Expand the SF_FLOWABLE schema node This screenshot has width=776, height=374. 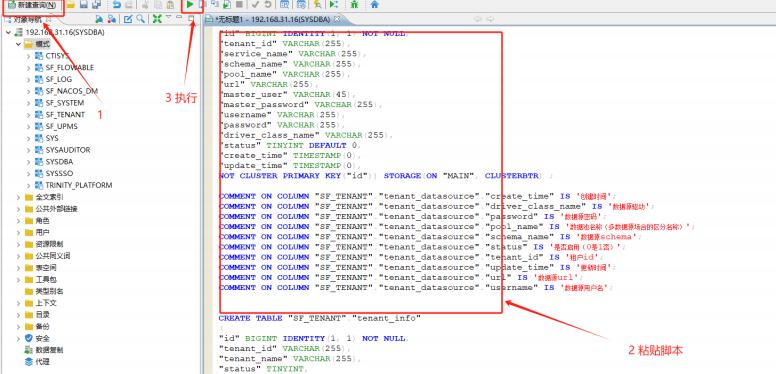[x=29, y=67]
